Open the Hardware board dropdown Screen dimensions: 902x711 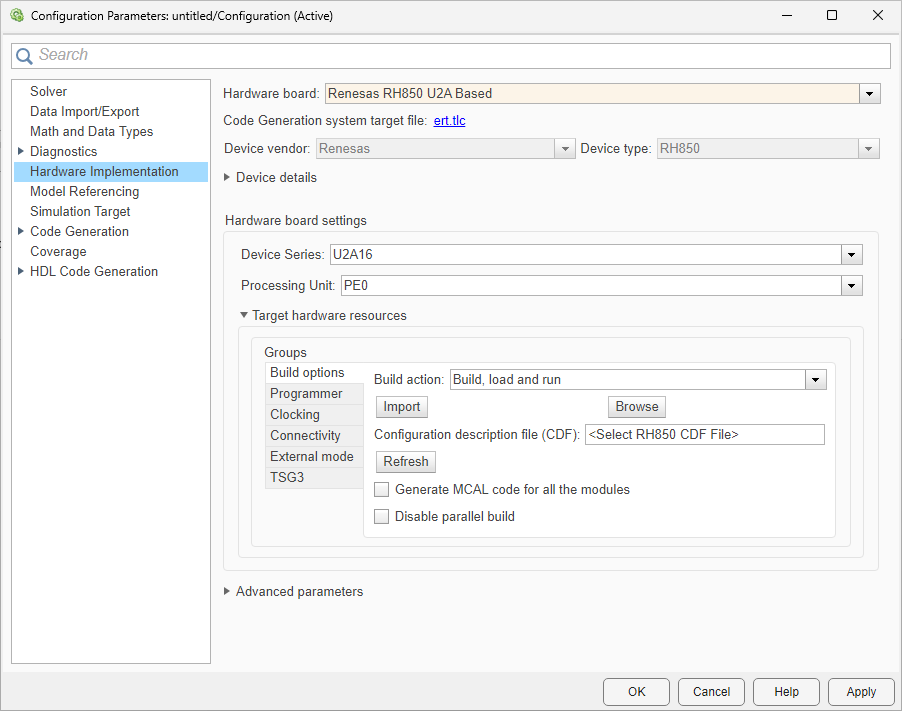[x=869, y=93]
